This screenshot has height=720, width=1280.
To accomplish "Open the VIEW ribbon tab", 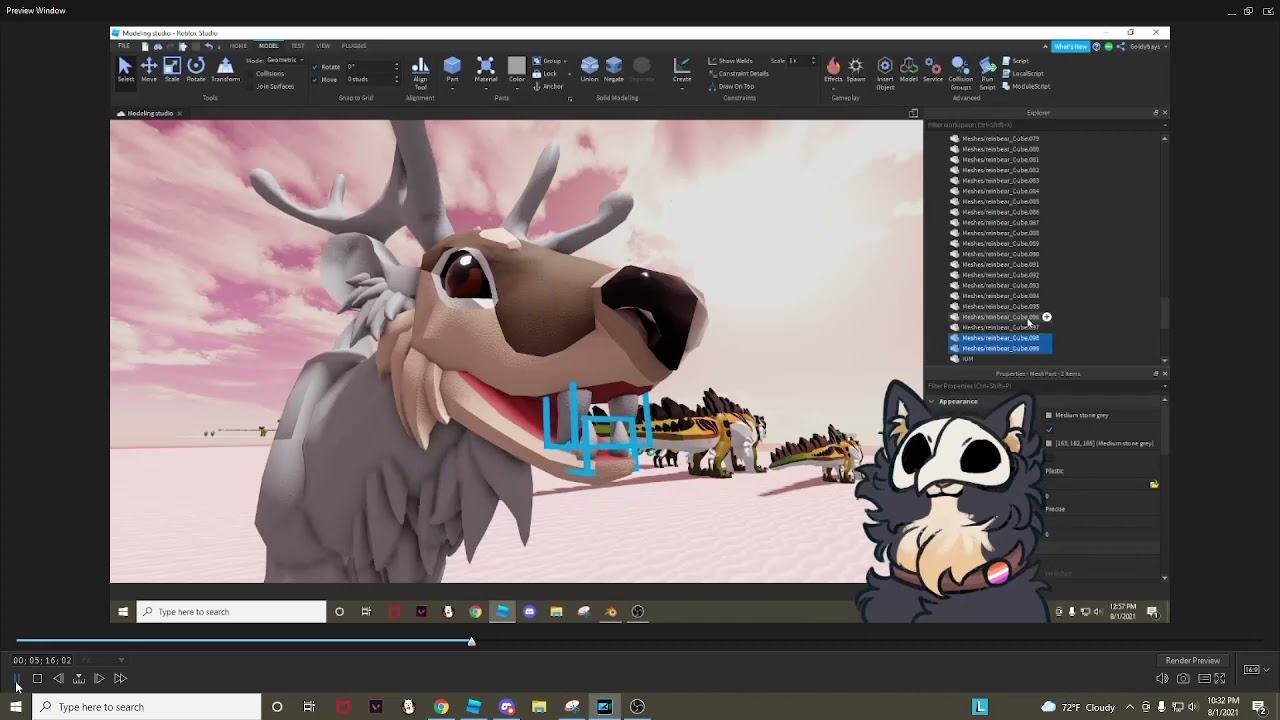I will pos(323,46).
